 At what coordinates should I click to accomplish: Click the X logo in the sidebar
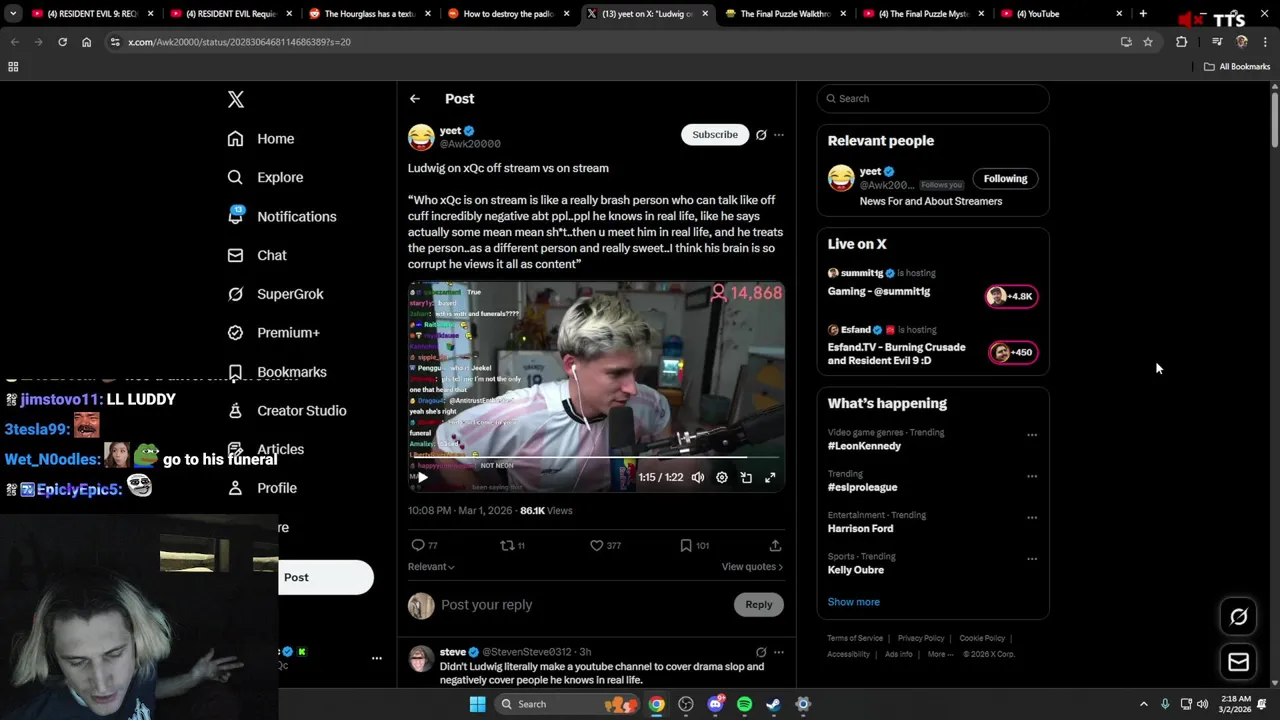click(x=236, y=99)
